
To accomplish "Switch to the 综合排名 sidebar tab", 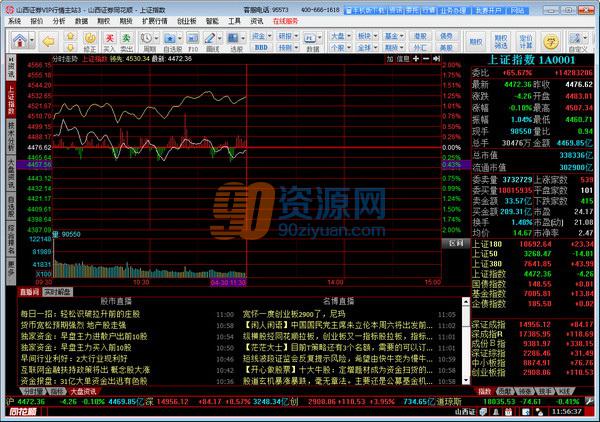I will point(11,239).
